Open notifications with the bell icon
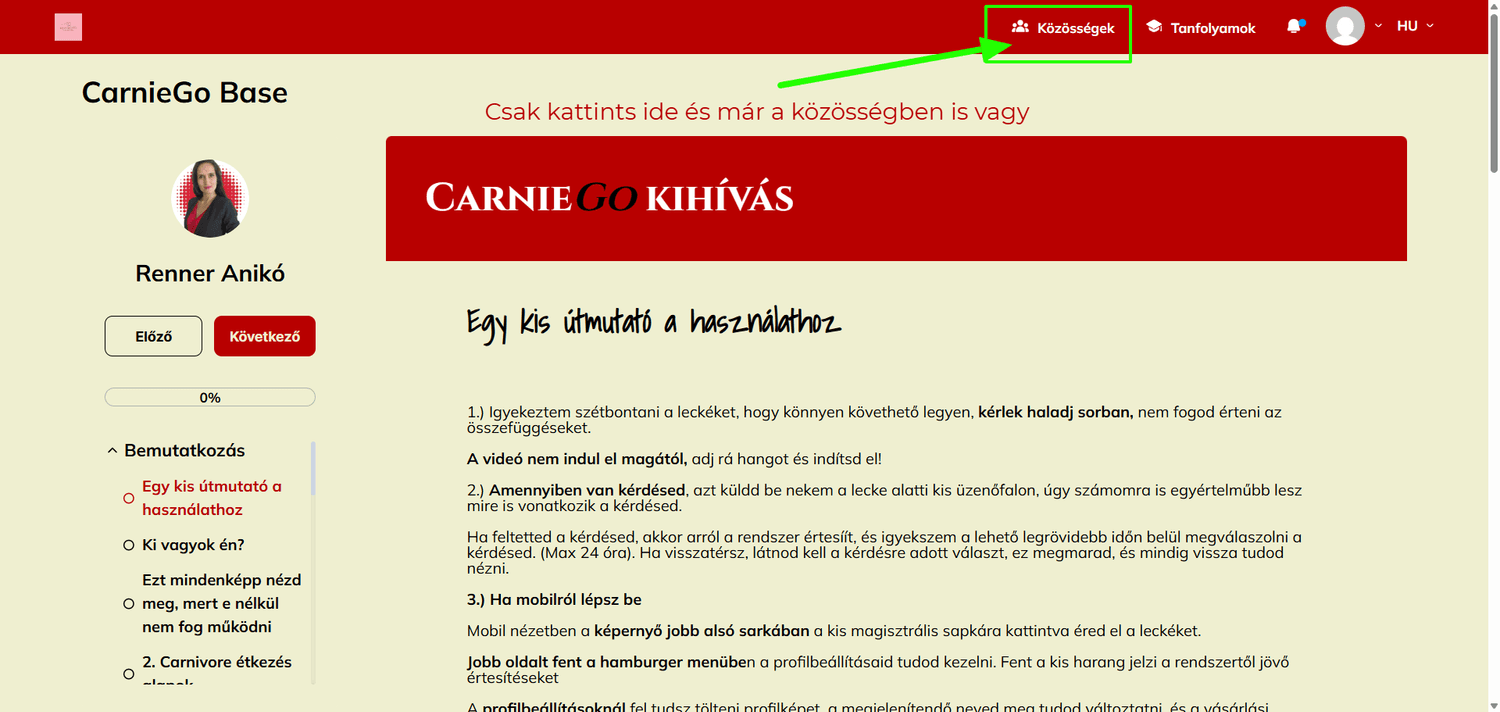The height and width of the screenshot is (712, 1500). (1294, 27)
